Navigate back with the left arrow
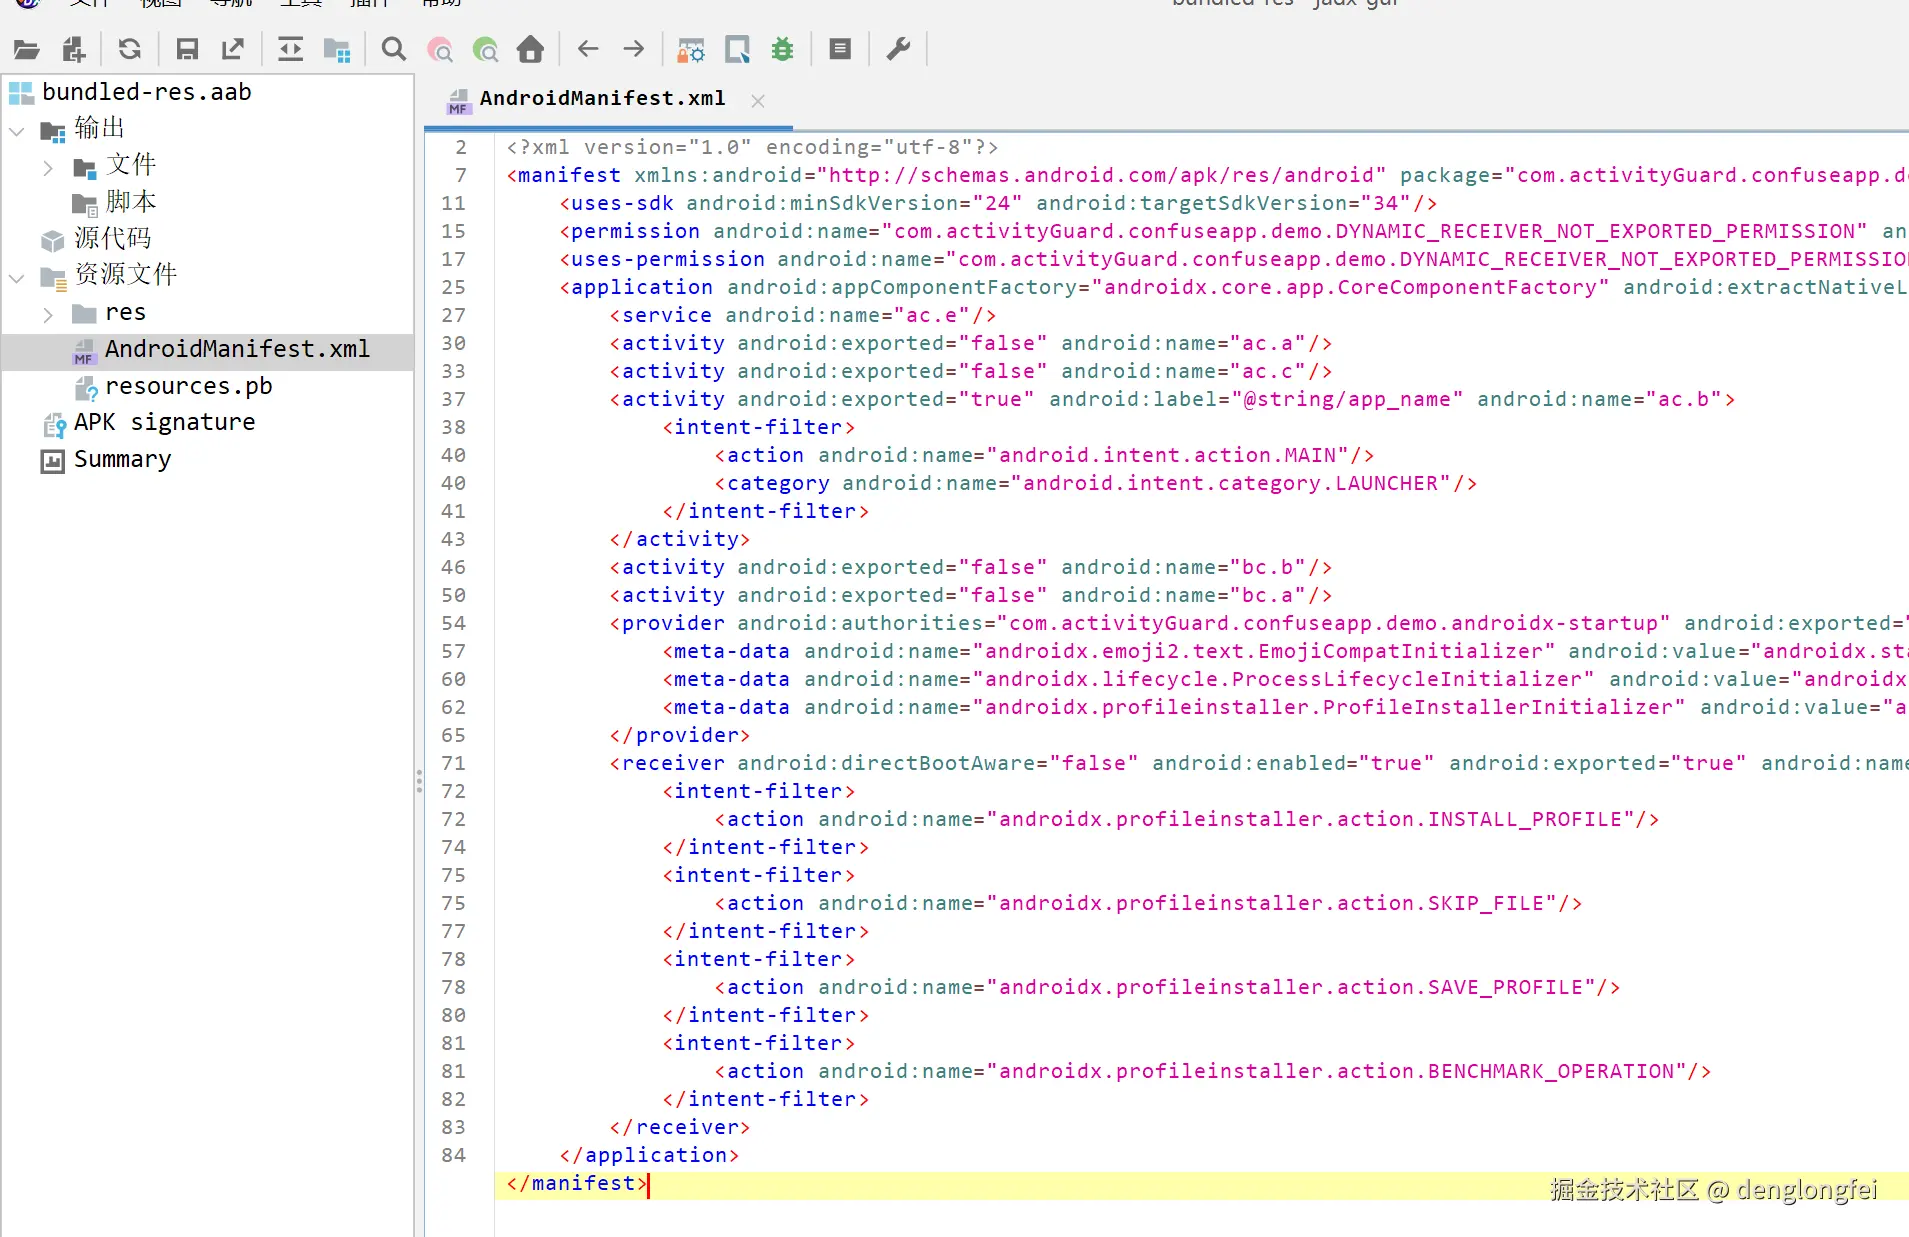1909x1237 pixels. pos(588,49)
